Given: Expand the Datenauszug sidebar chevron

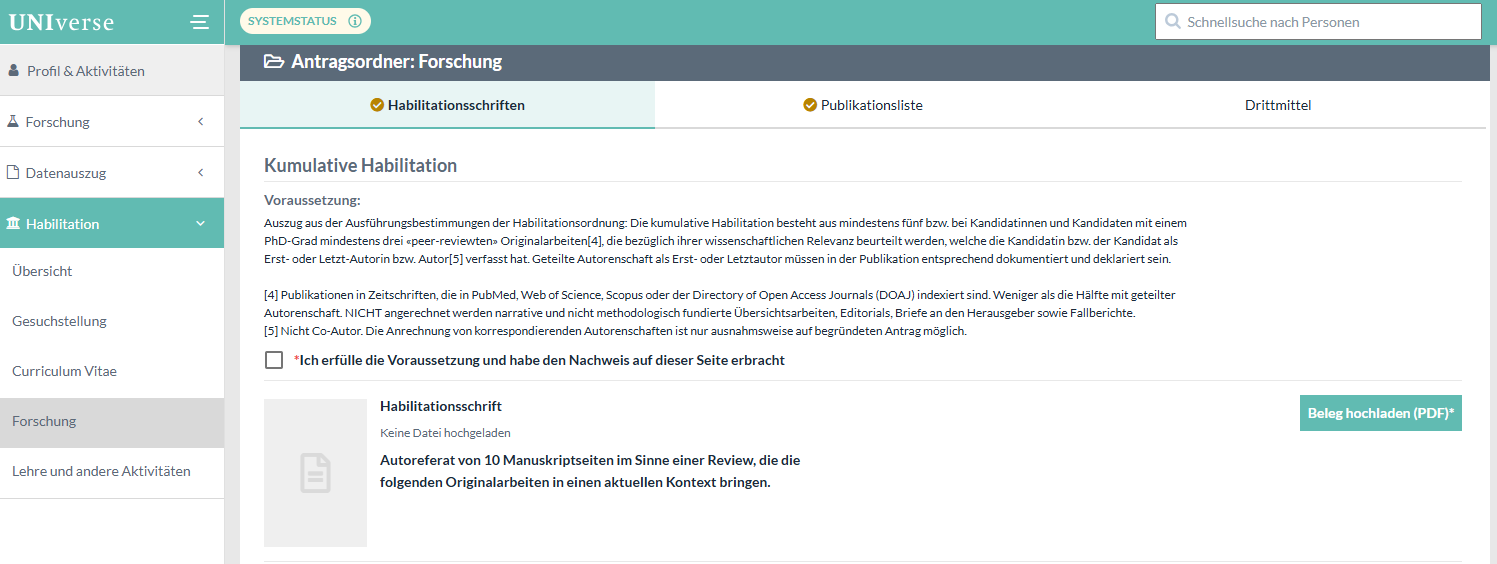Looking at the screenshot, I should click(200, 173).
